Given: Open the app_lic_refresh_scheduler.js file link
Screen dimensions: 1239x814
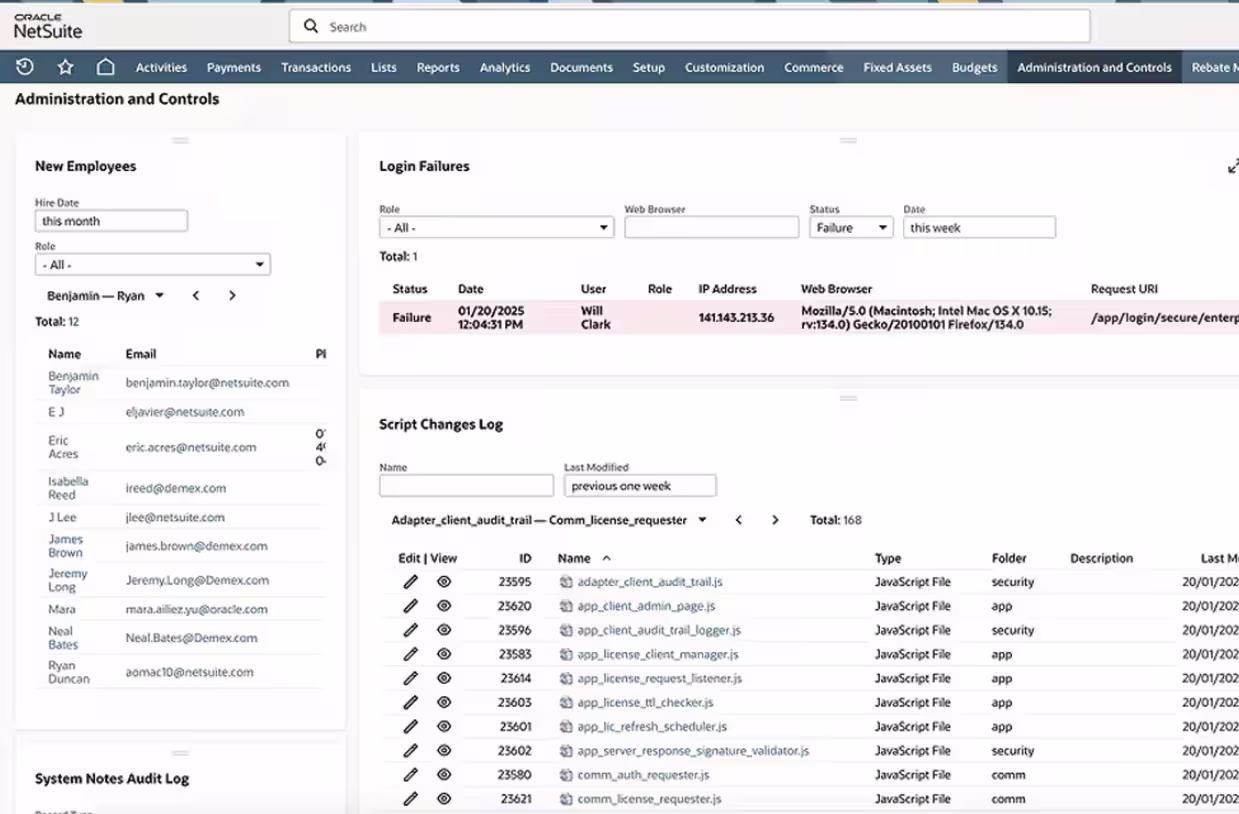Looking at the screenshot, I should [x=652, y=727].
